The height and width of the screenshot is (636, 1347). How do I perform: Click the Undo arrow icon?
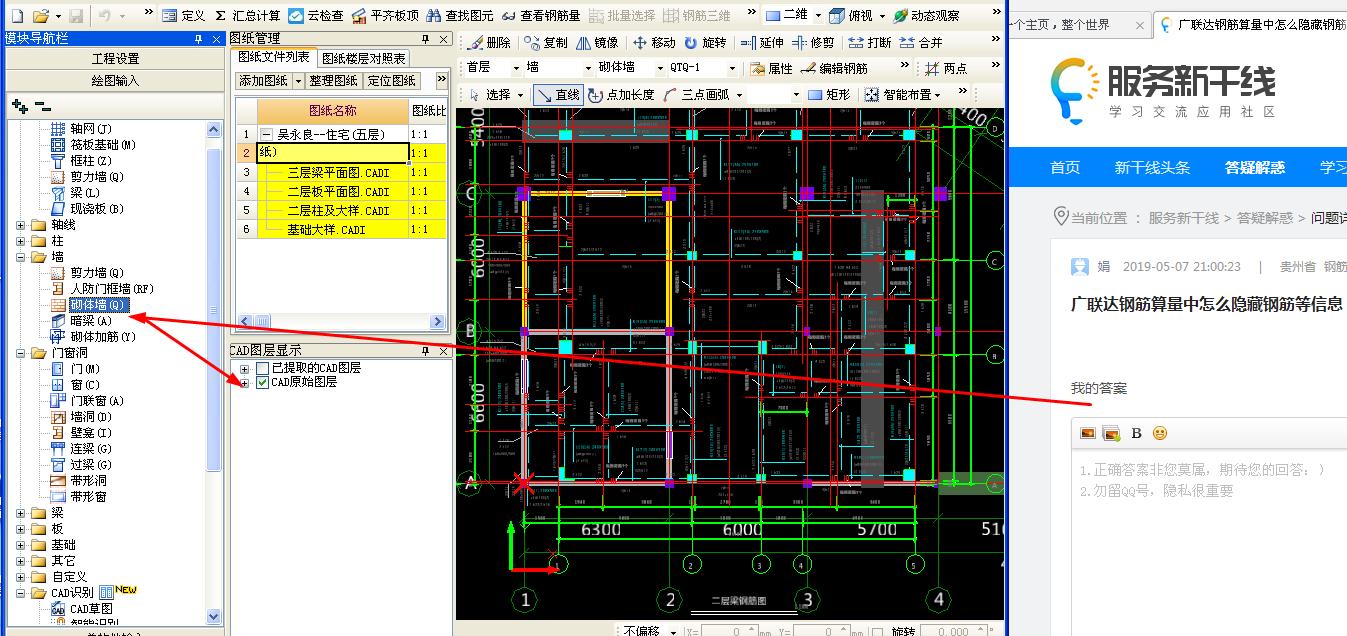point(105,16)
